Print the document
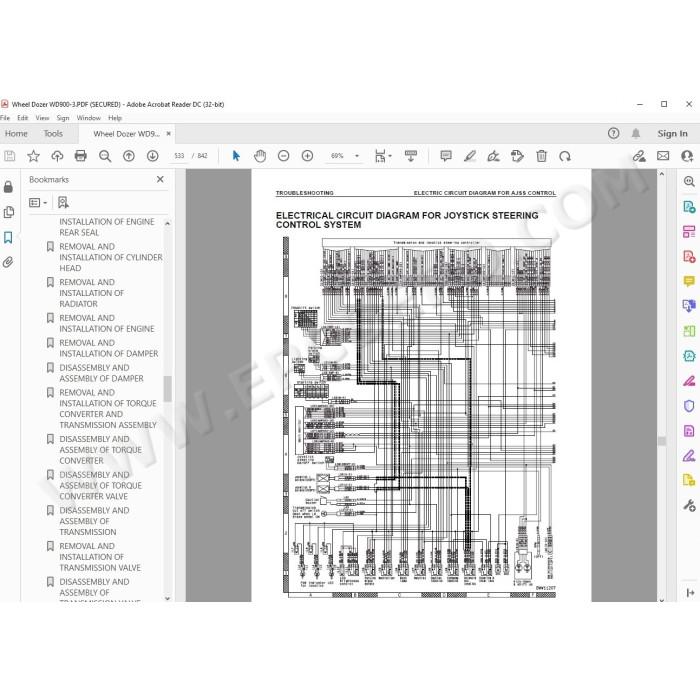 click(x=81, y=156)
